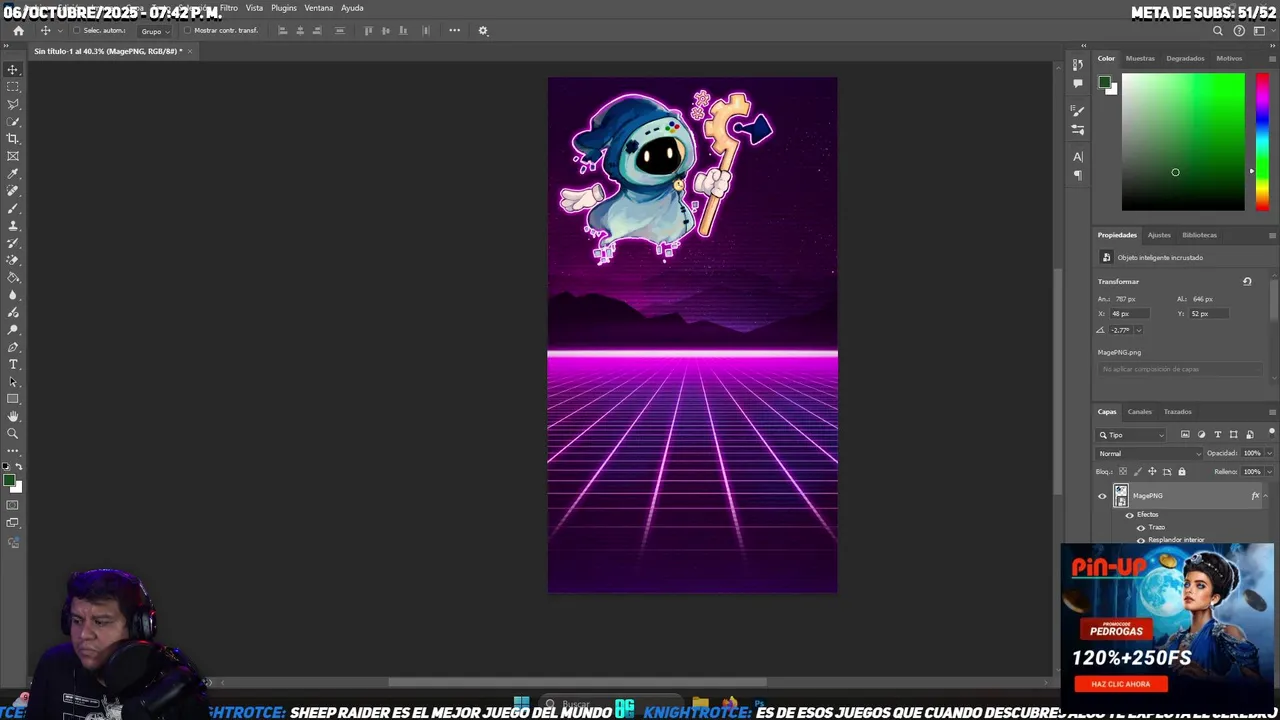Click the three-dots more options icon
1280x720 pixels.
pos(454,31)
